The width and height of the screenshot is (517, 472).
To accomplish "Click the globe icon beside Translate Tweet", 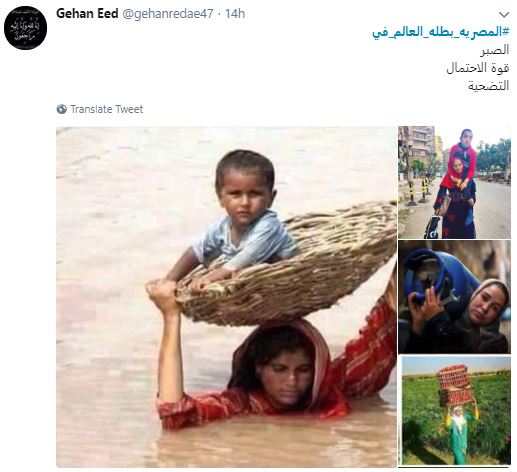I will pos(62,109).
